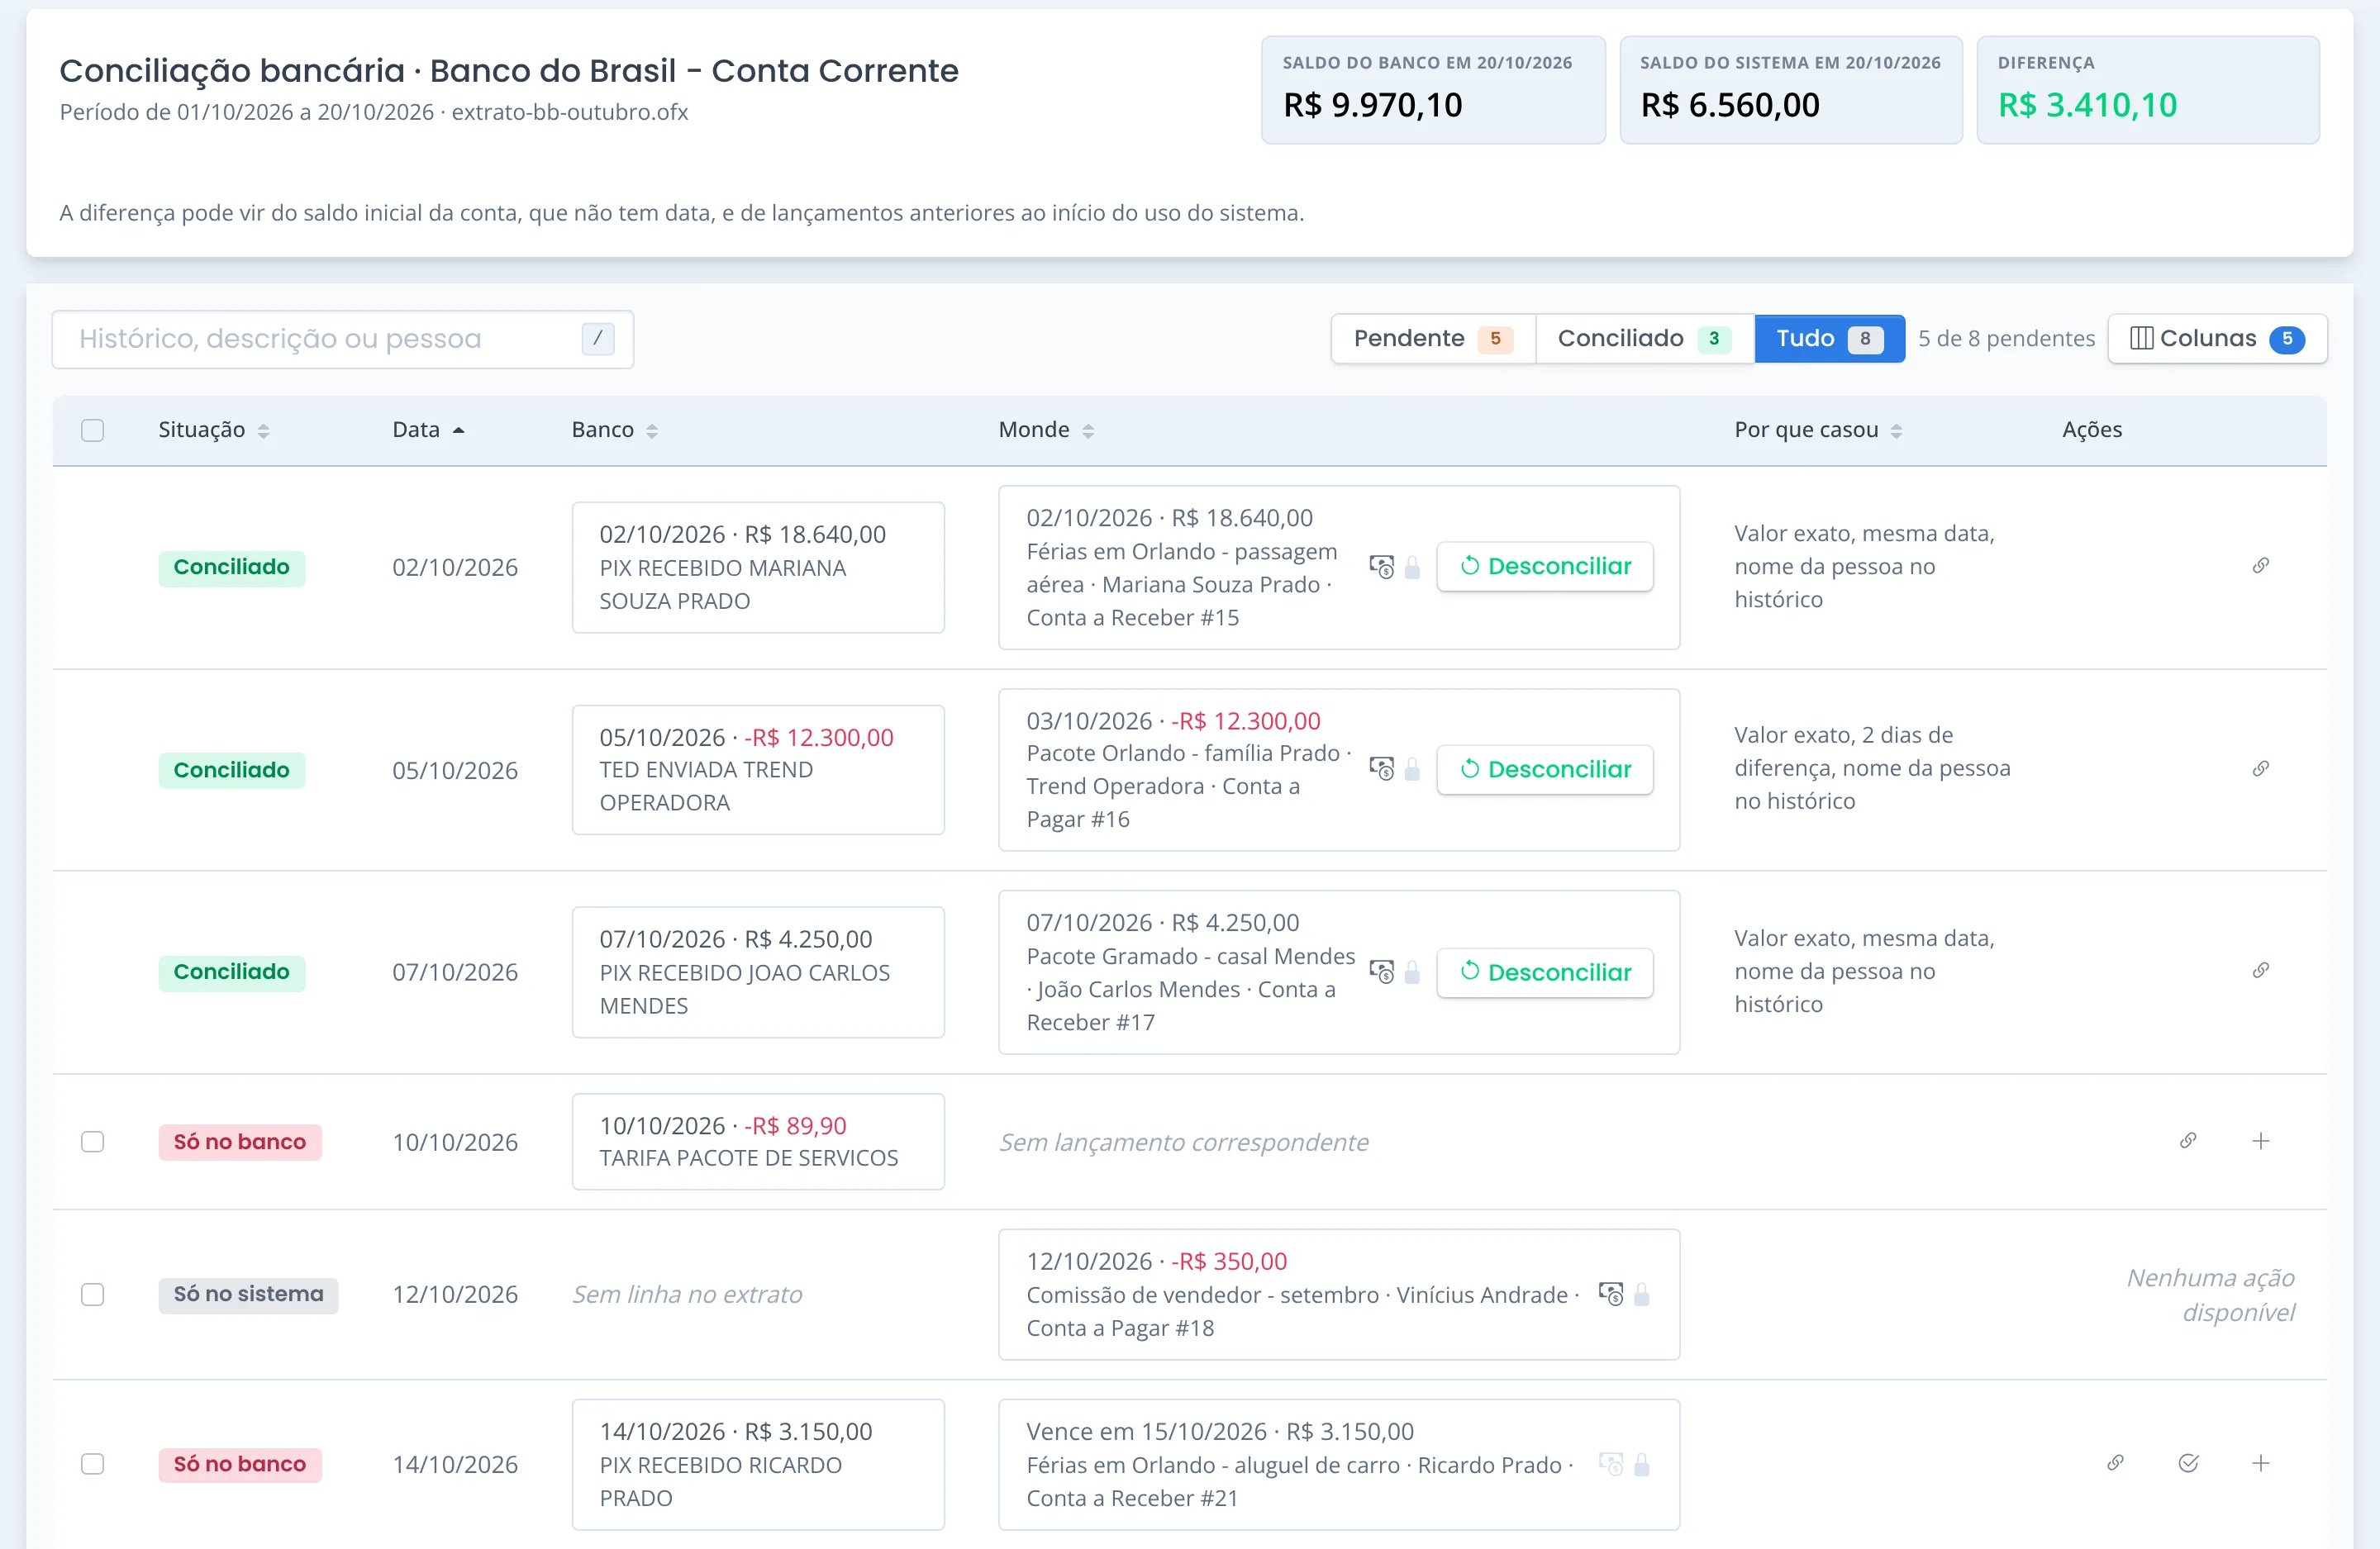Check the 14/10/2026 Ricardo Prado checkbox

pos(92,1464)
